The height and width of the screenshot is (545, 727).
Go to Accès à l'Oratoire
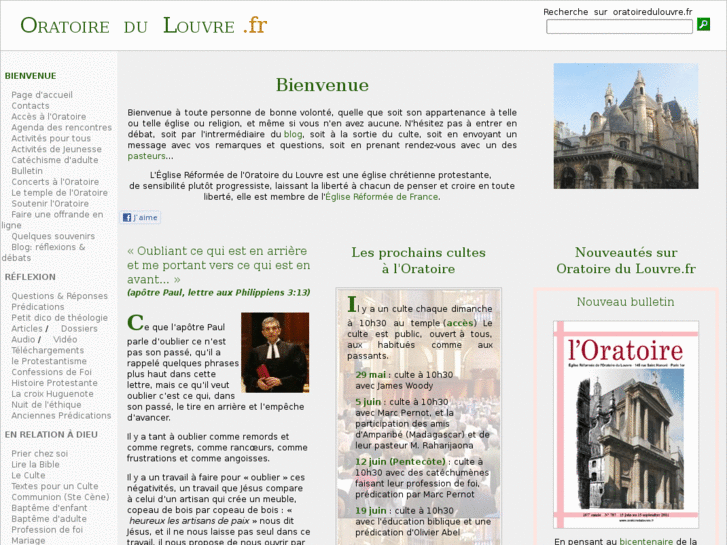[x=49, y=116]
